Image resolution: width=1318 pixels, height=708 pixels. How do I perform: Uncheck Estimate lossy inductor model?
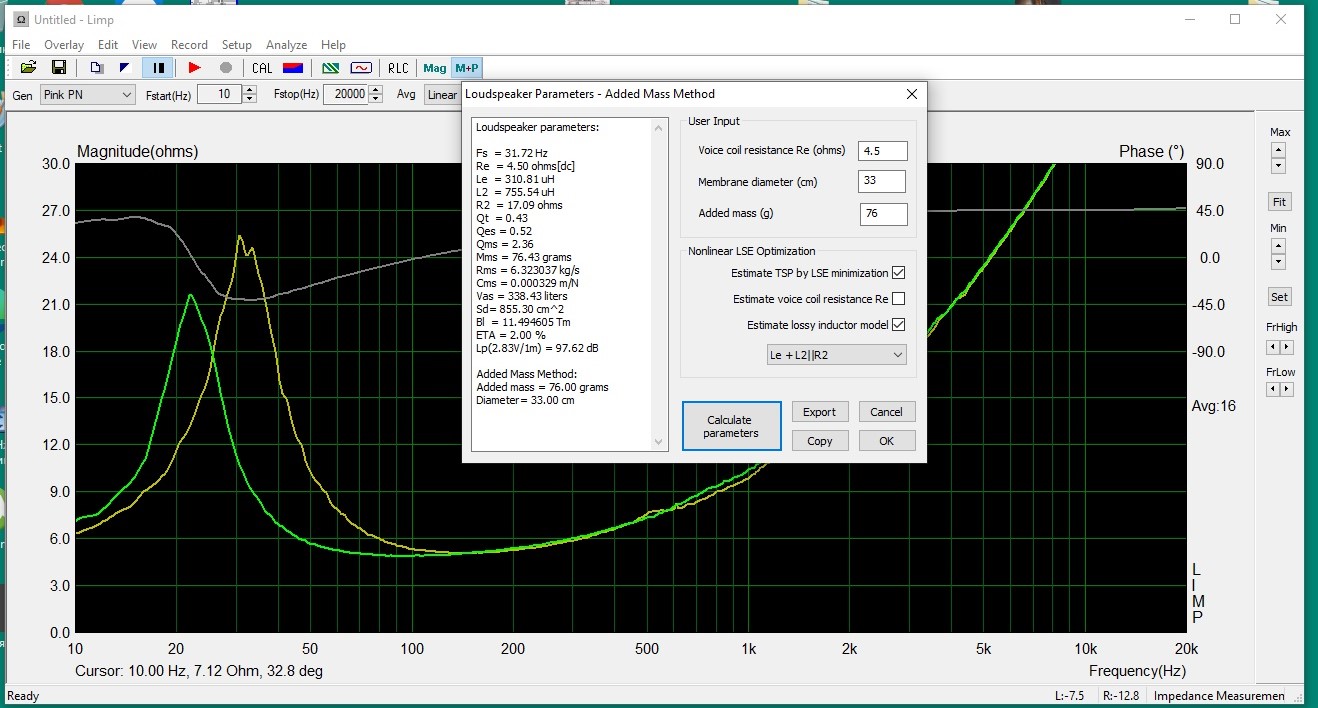(898, 325)
